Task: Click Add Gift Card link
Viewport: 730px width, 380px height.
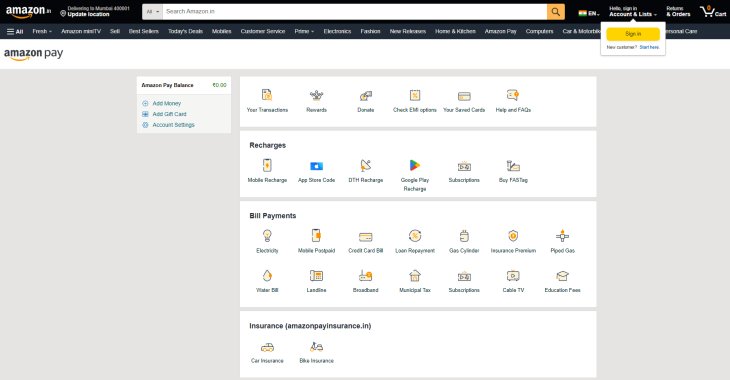Action: (x=169, y=114)
